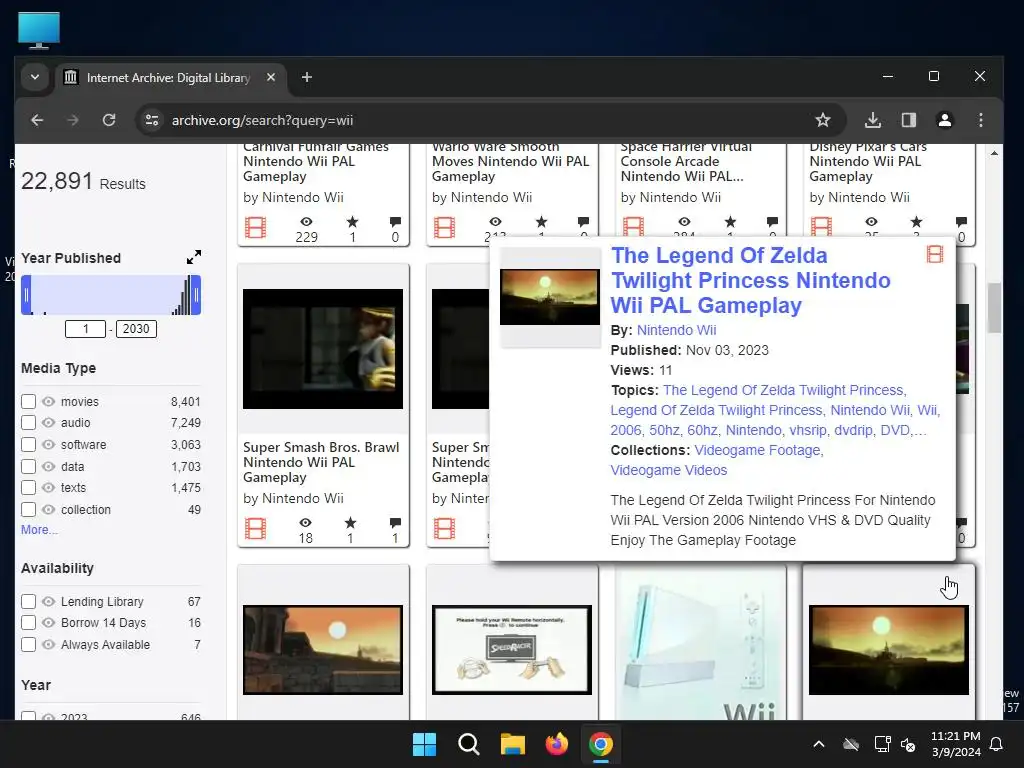
Task: Open the Nintendo Wii creator link in popup
Action: point(677,330)
